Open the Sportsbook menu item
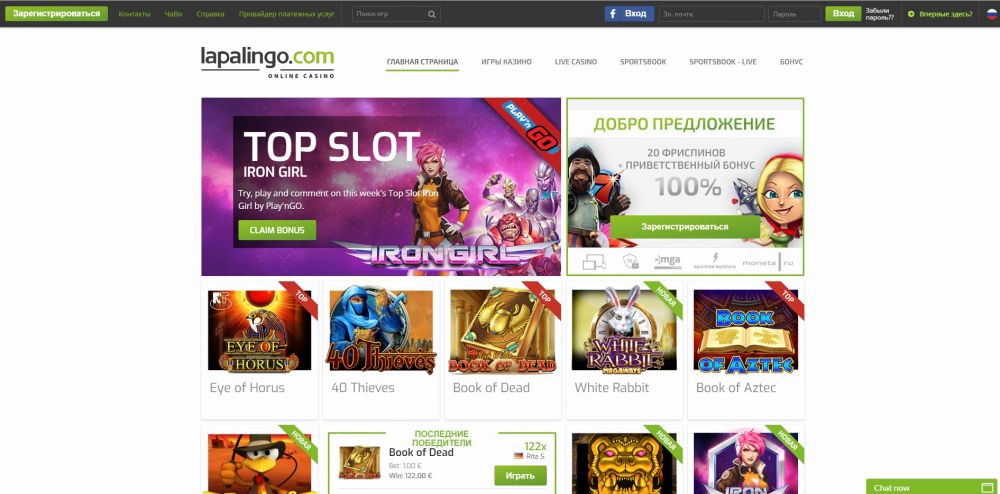 (643, 62)
